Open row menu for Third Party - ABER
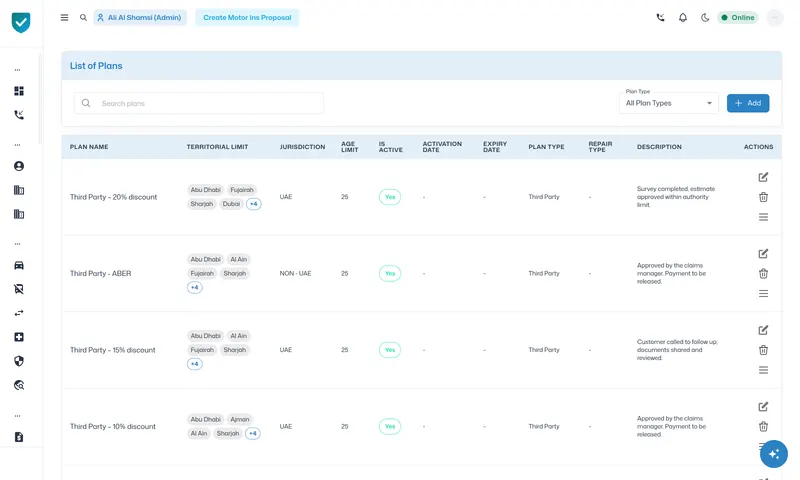 [763, 294]
